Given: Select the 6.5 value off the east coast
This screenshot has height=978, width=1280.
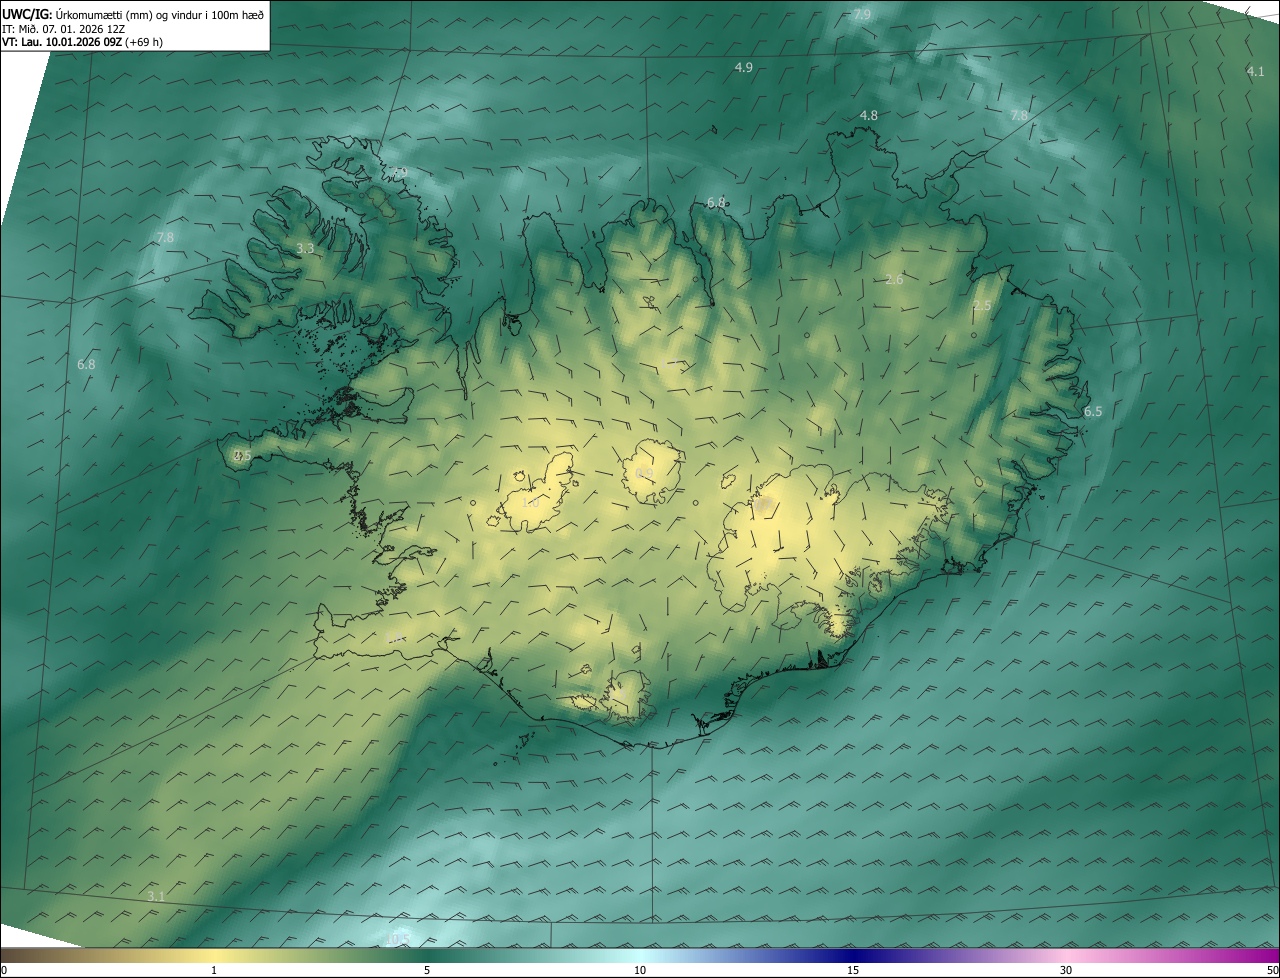Looking at the screenshot, I should pyautogui.click(x=1093, y=411).
